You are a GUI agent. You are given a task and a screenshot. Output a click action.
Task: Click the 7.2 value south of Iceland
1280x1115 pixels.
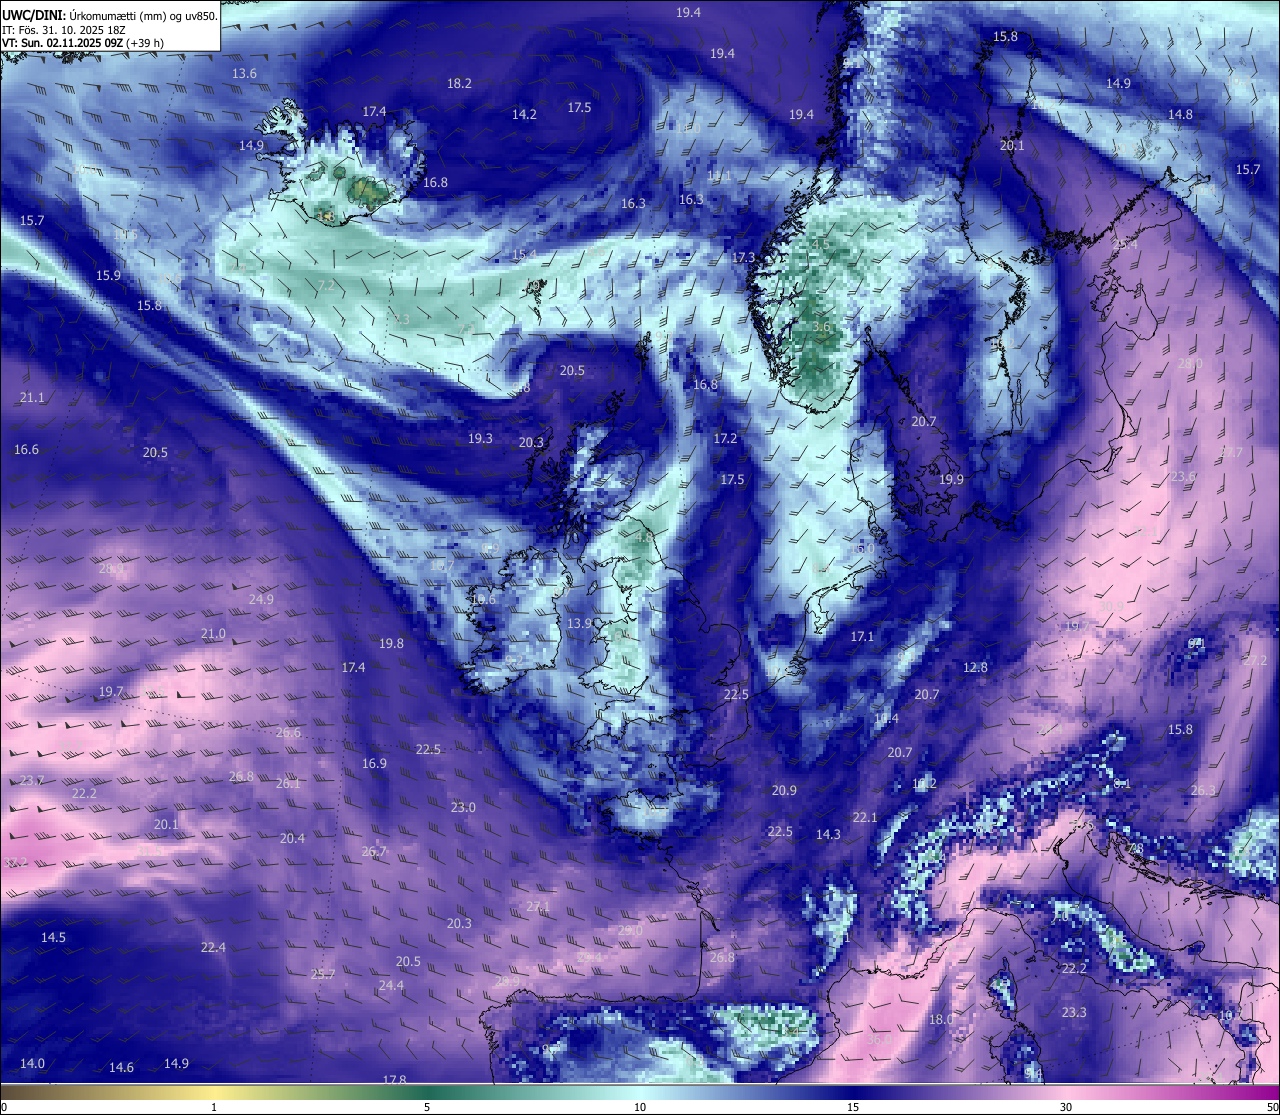click(x=326, y=286)
